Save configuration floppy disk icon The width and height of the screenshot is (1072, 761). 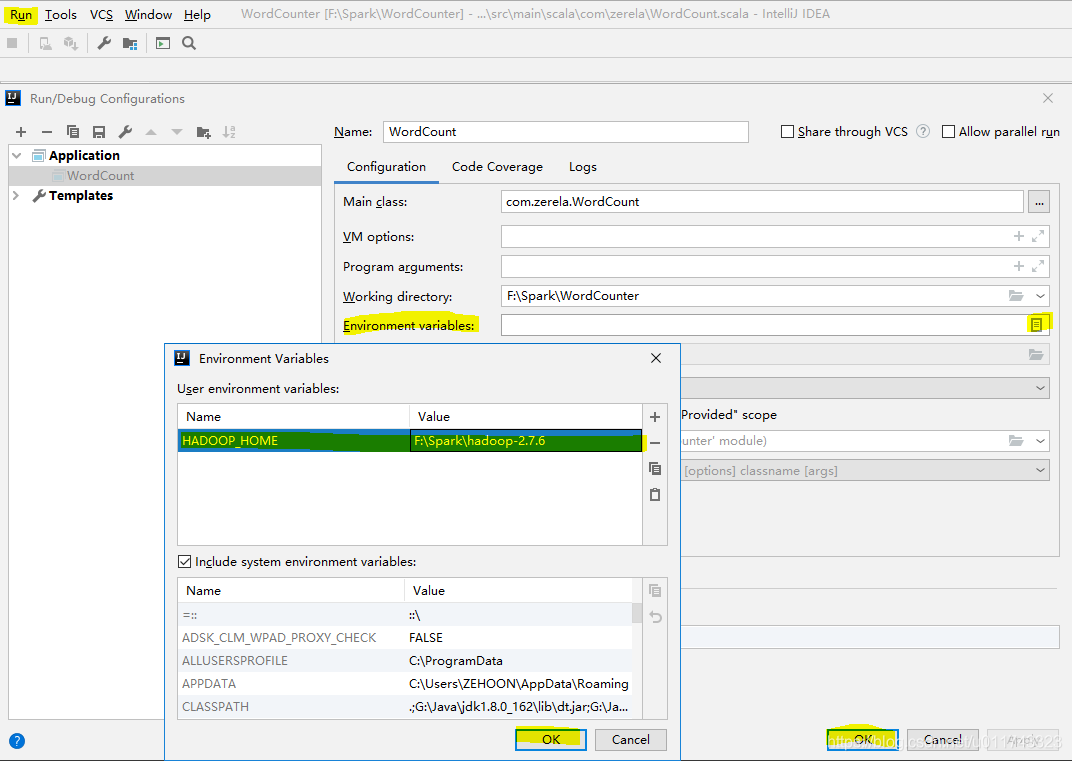point(98,132)
